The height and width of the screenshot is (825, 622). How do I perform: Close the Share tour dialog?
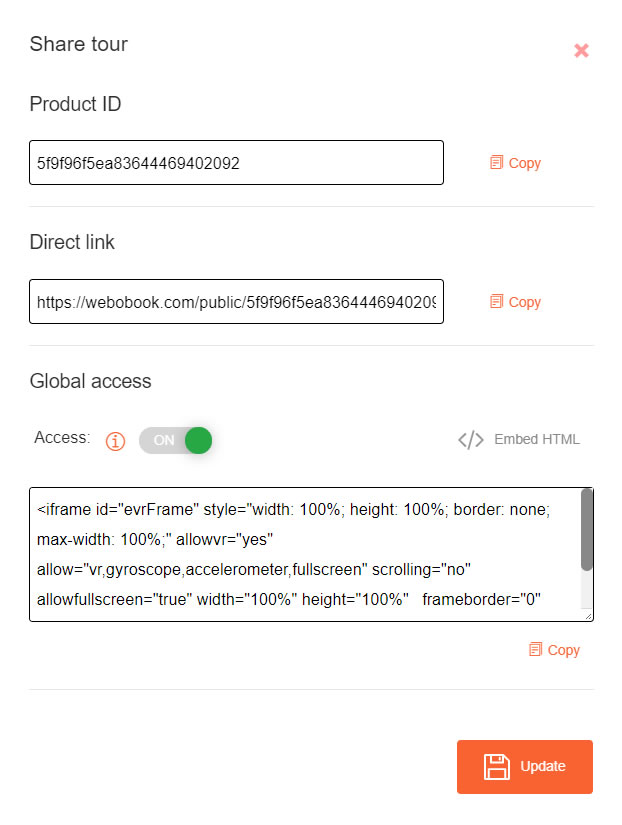[x=581, y=51]
